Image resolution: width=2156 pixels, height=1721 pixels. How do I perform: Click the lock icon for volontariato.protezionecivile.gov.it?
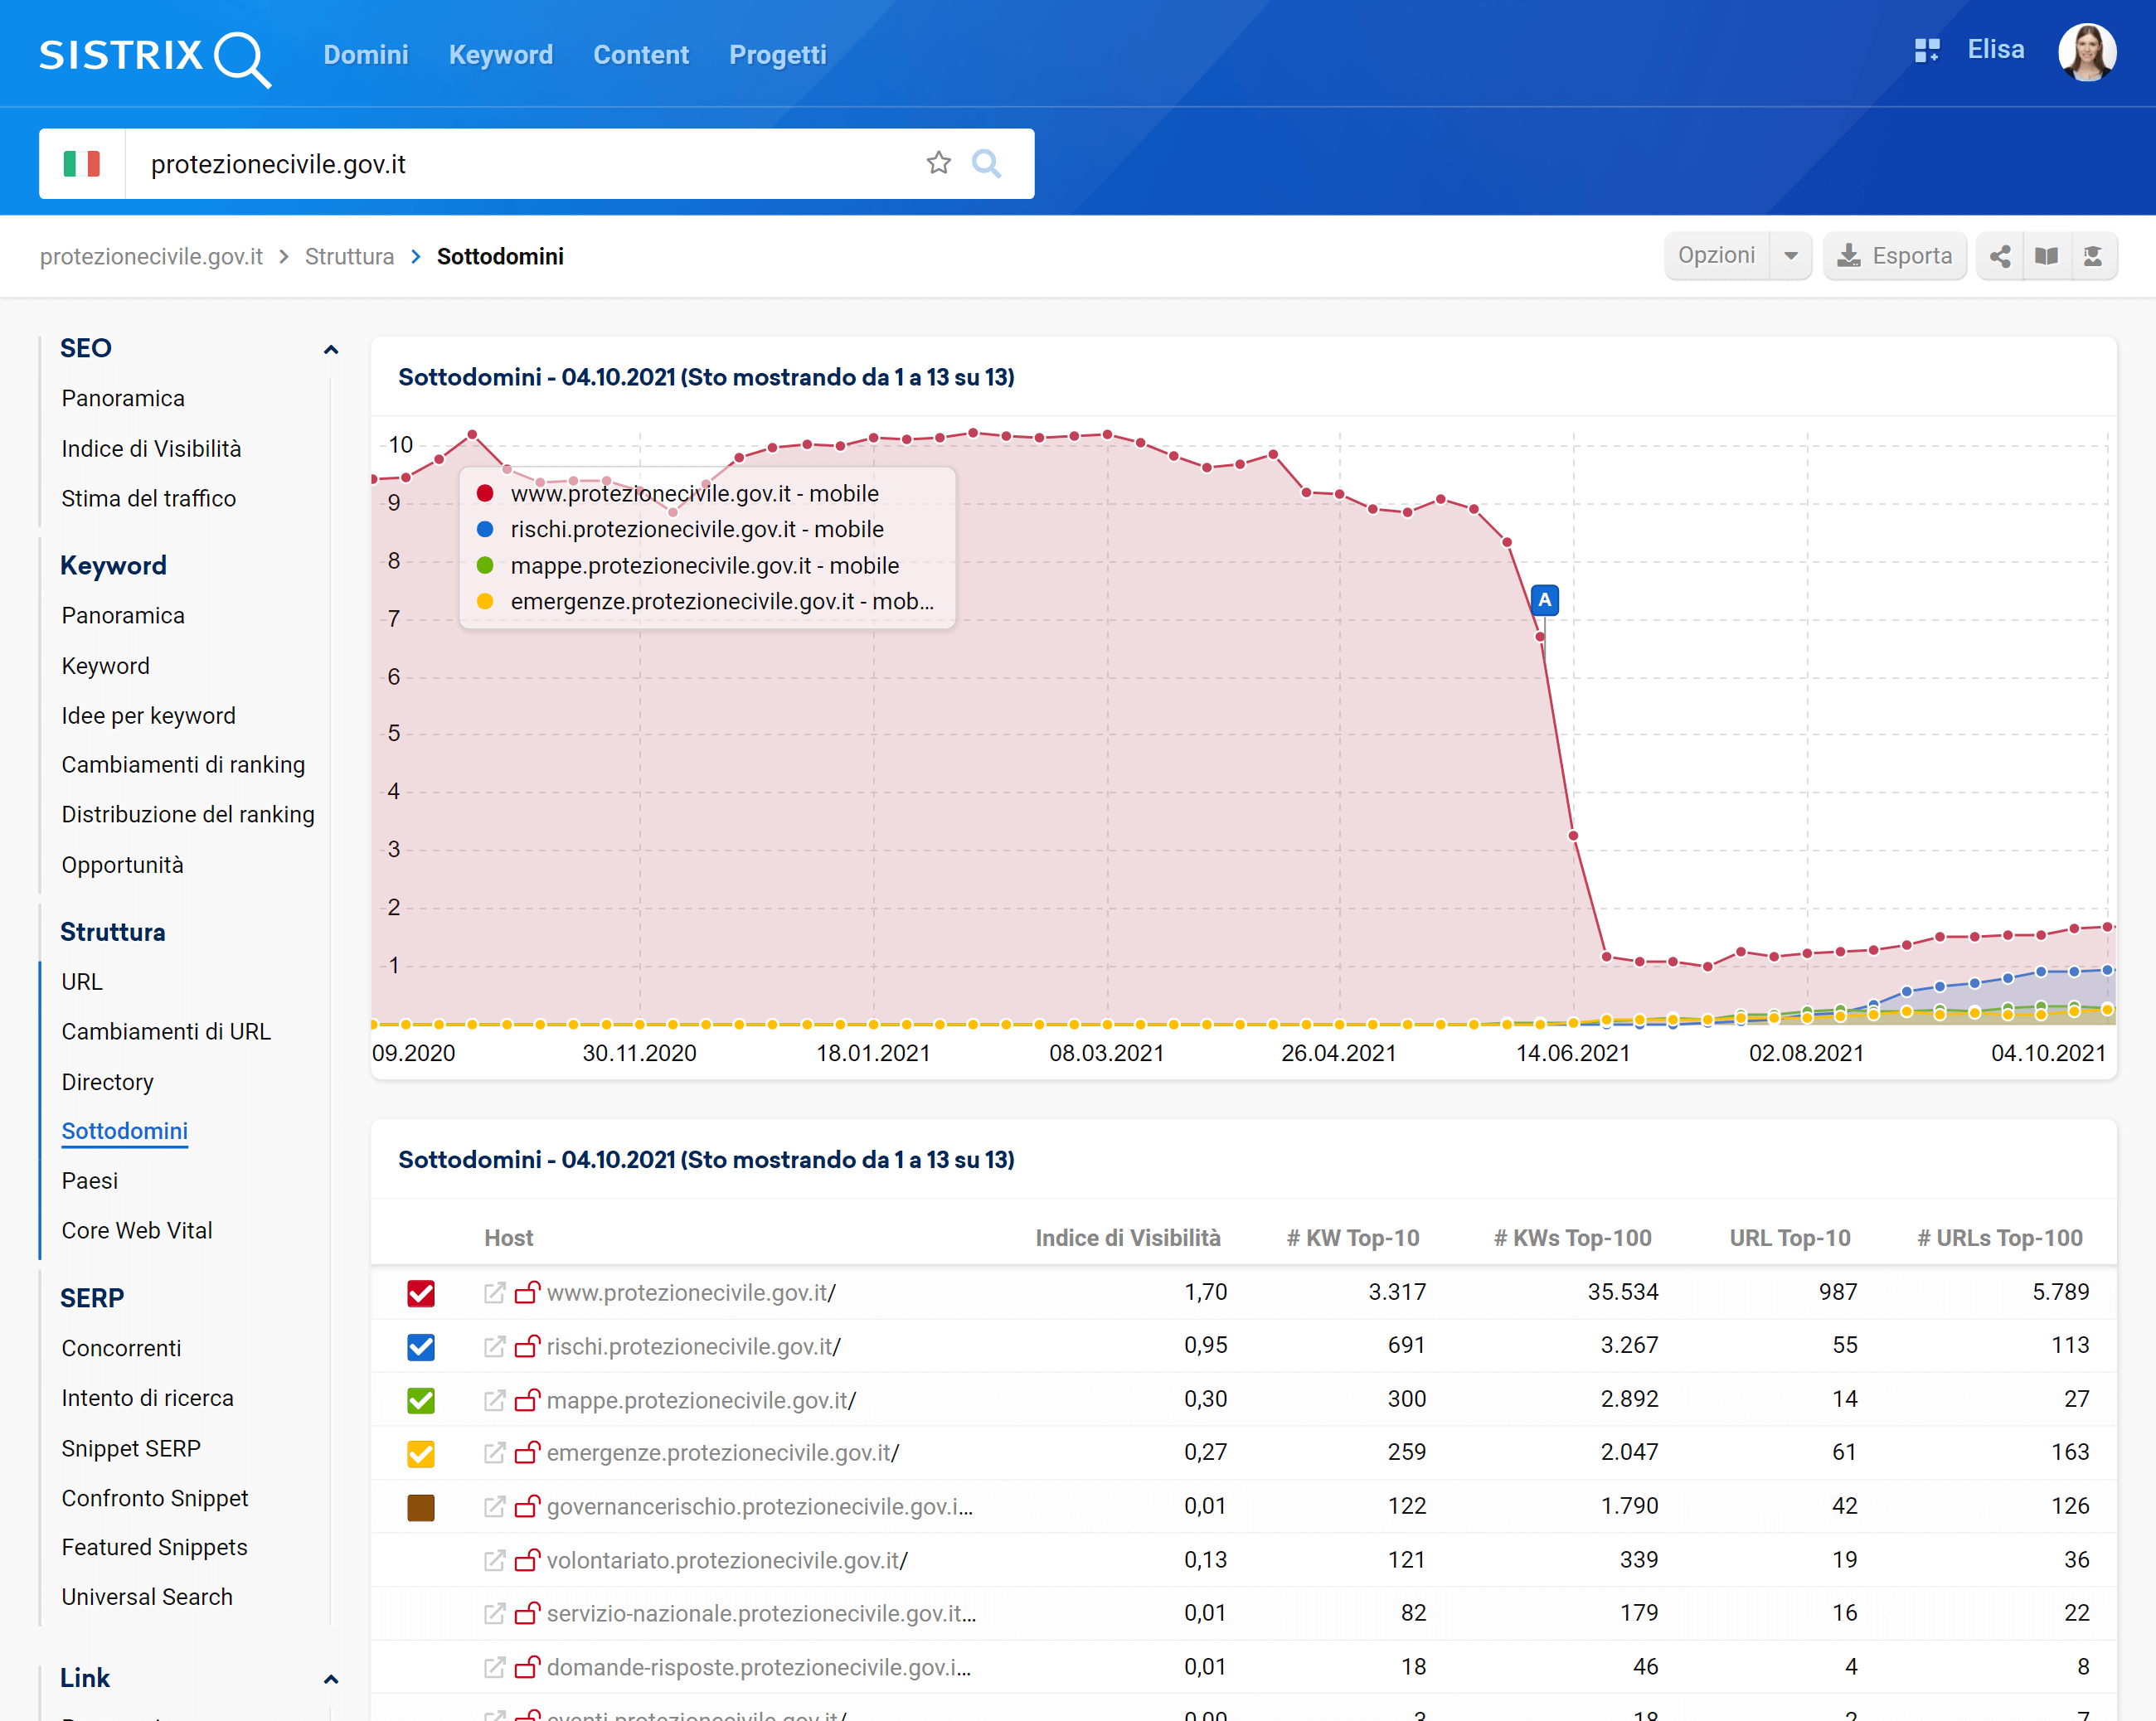(x=528, y=1560)
